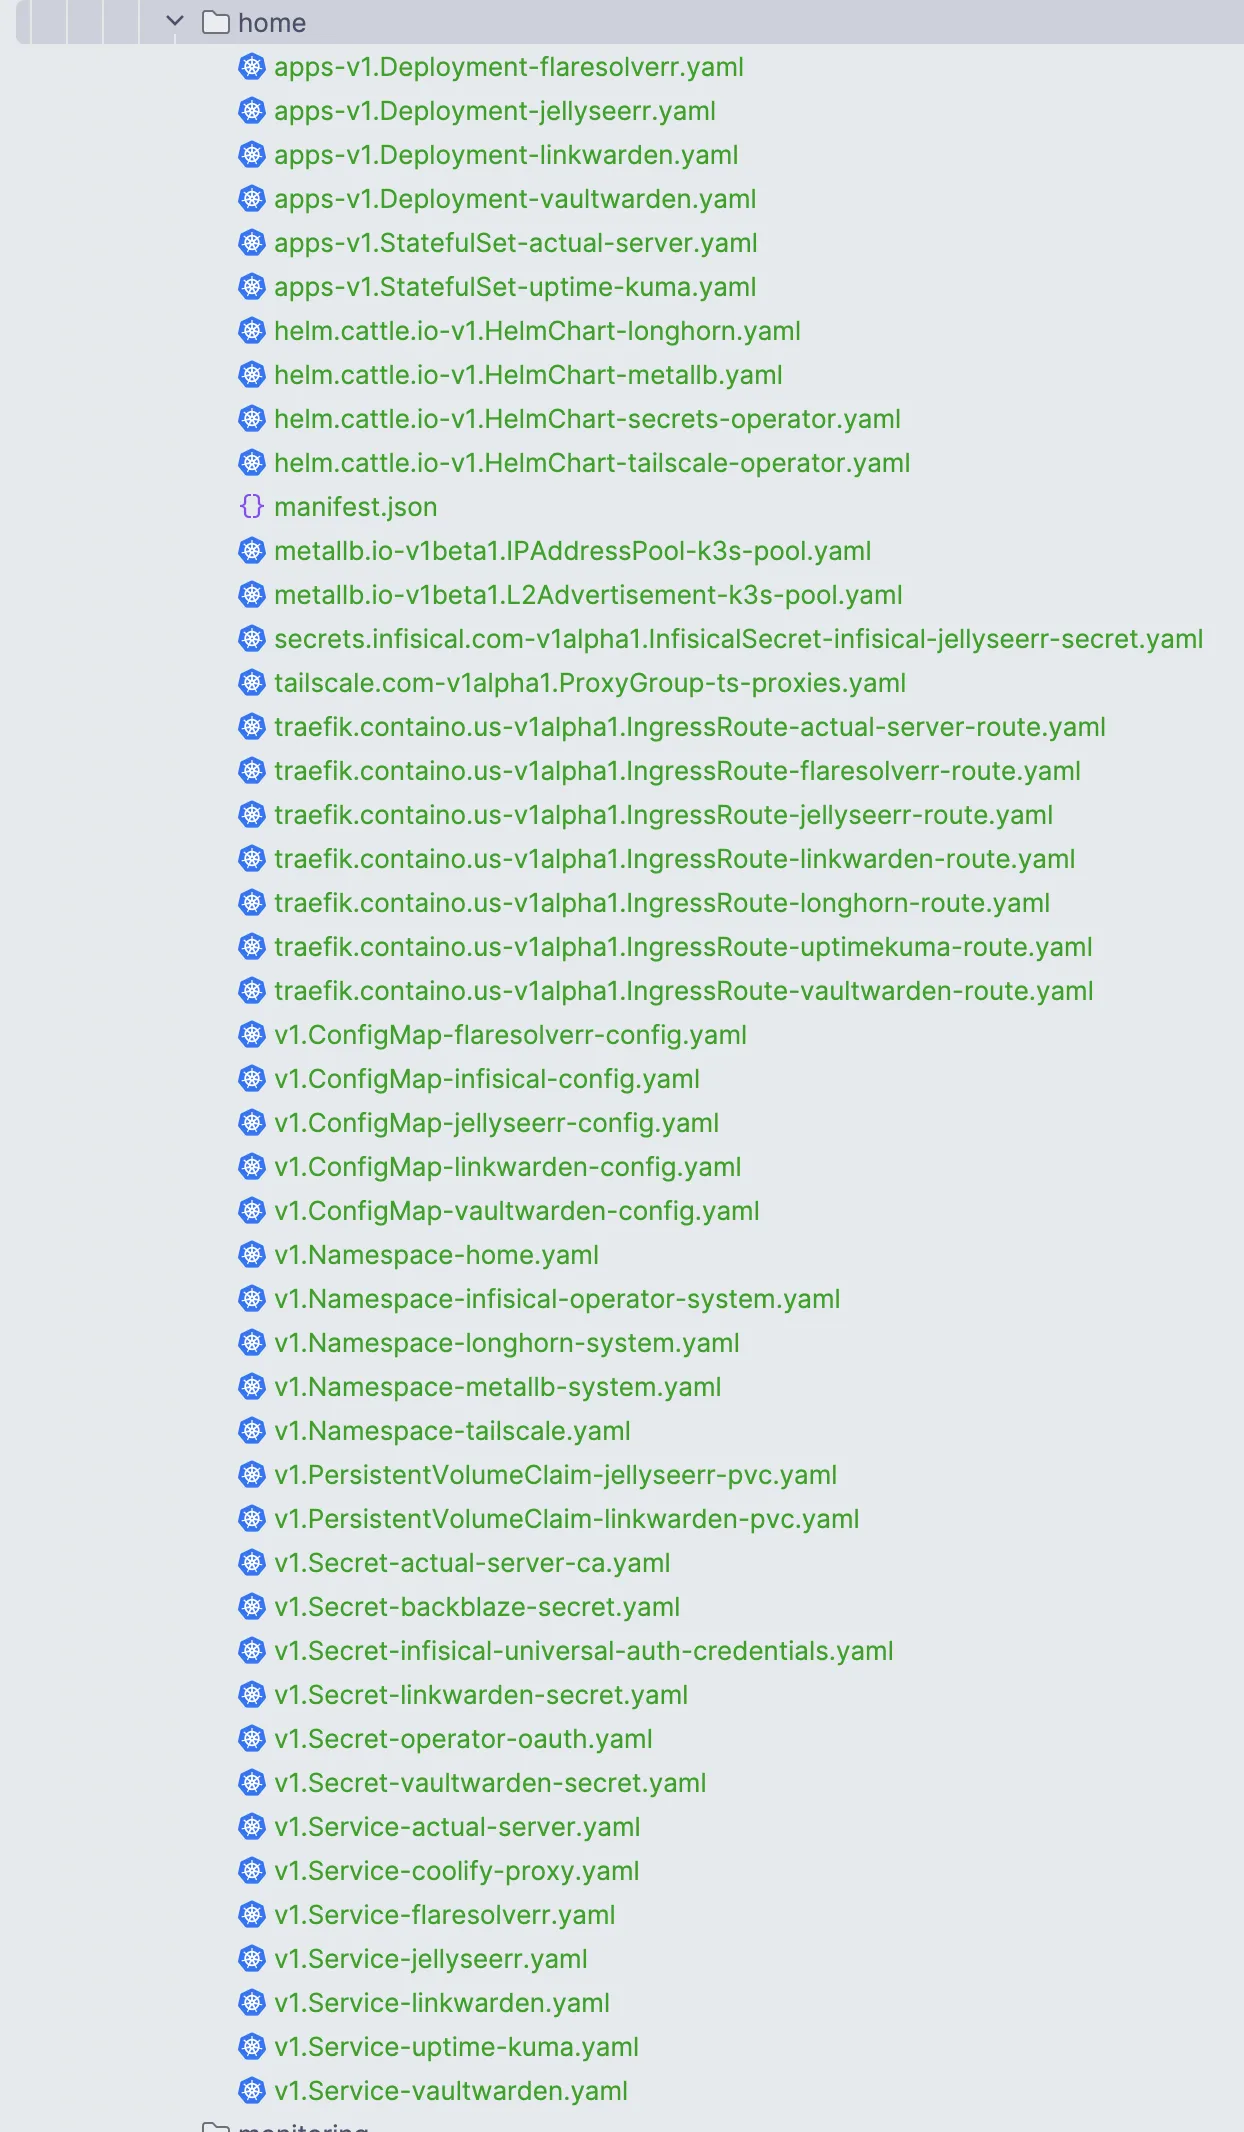Open traefik.containo.us-v1alpha1.IngressRoute-longhorn-route.yaml
This screenshot has width=1244, height=2132.
(x=662, y=903)
